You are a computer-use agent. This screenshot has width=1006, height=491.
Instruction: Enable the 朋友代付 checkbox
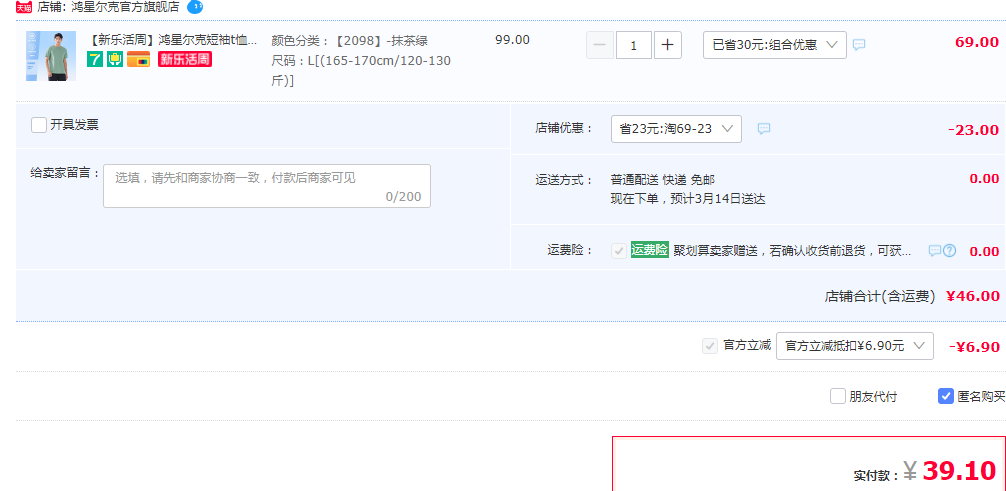tap(838, 396)
